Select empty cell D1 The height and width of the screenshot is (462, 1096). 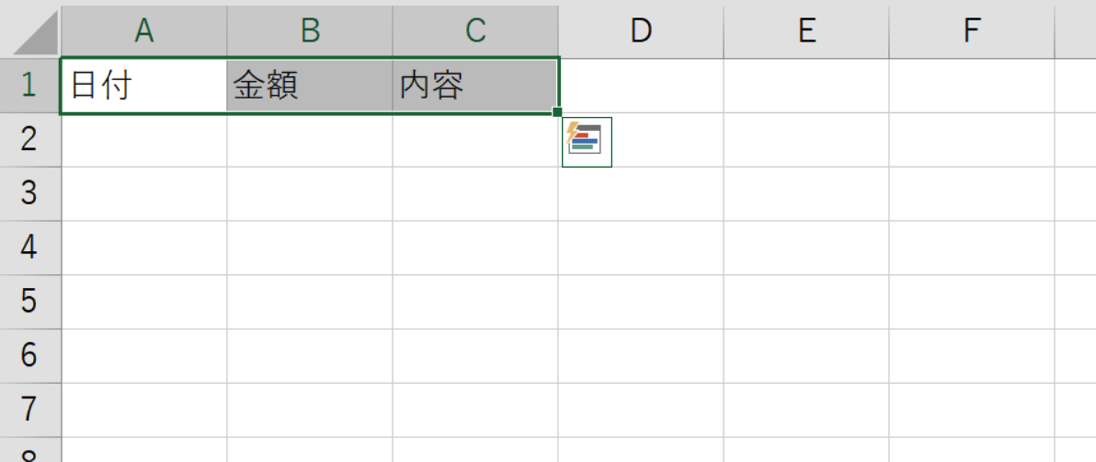click(x=641, y=86)
